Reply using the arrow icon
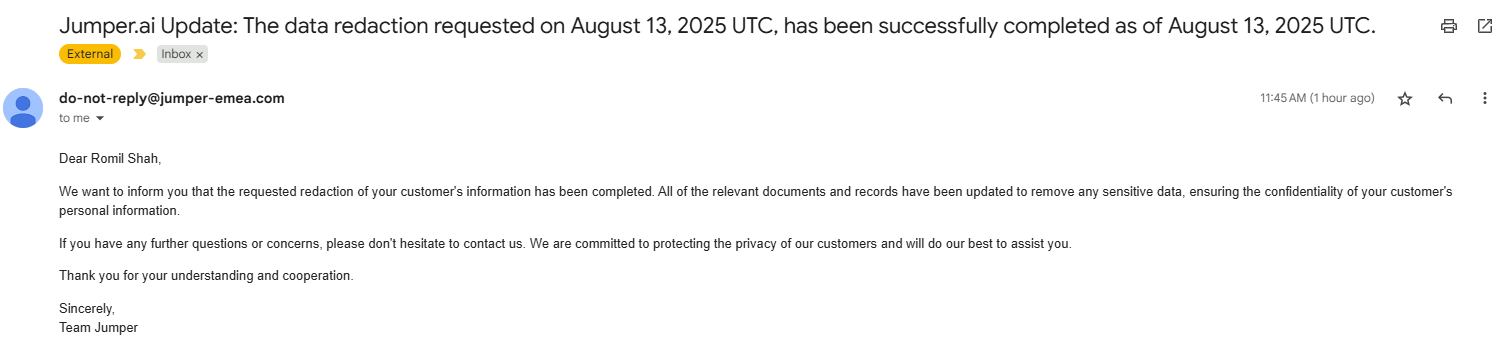1504x363 pixels. (1445, 98)
